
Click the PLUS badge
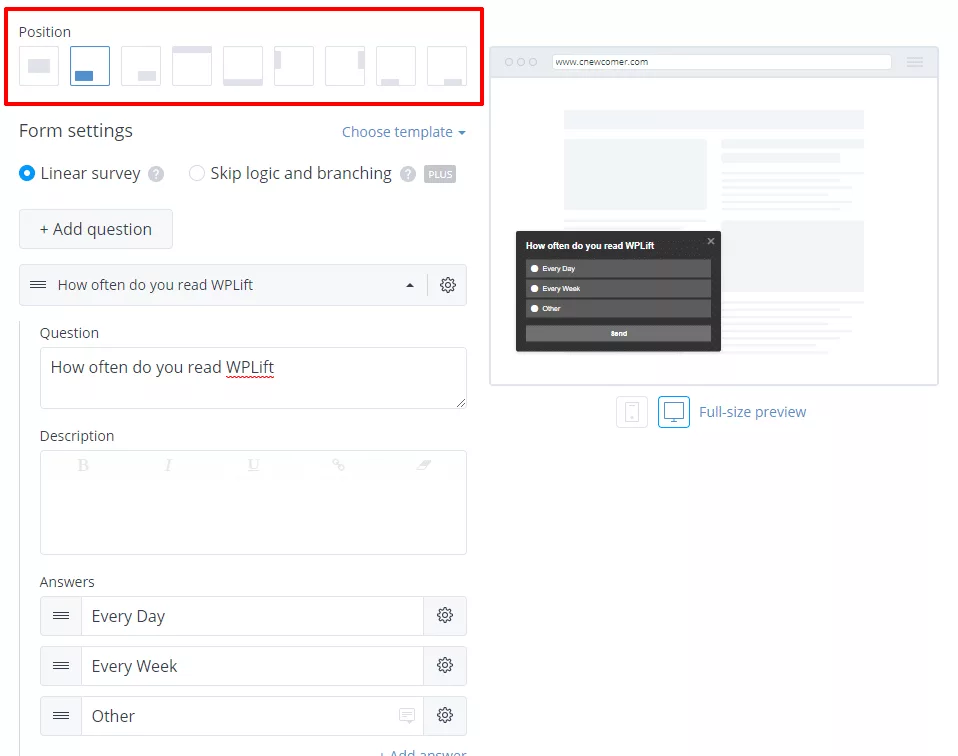tap(440, 174)
